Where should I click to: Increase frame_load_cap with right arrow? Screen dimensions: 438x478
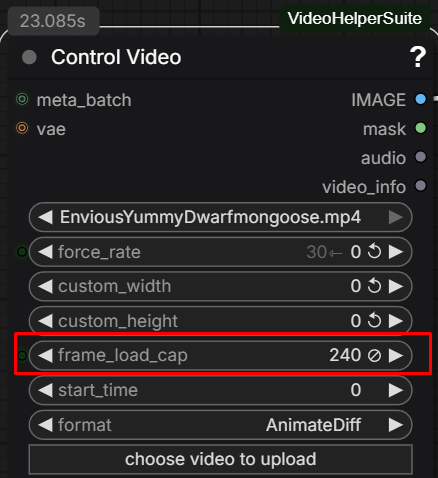396,355
